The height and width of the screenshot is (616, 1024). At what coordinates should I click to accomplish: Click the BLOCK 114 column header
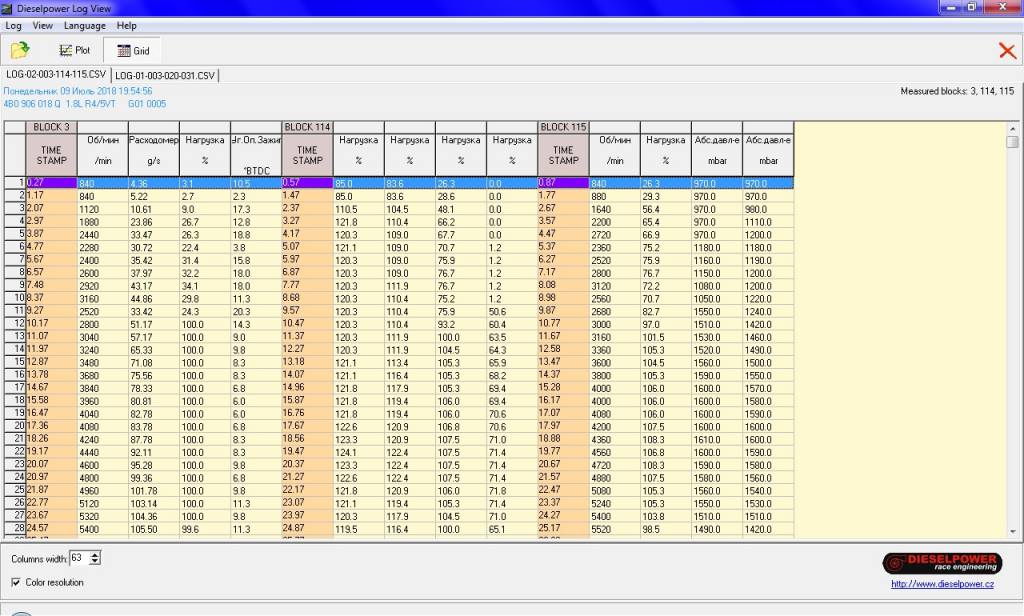307,127
